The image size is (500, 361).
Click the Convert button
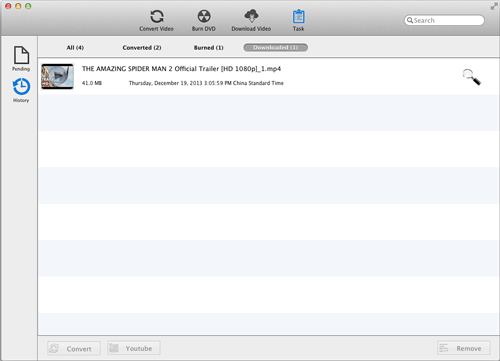coord(74,348)
